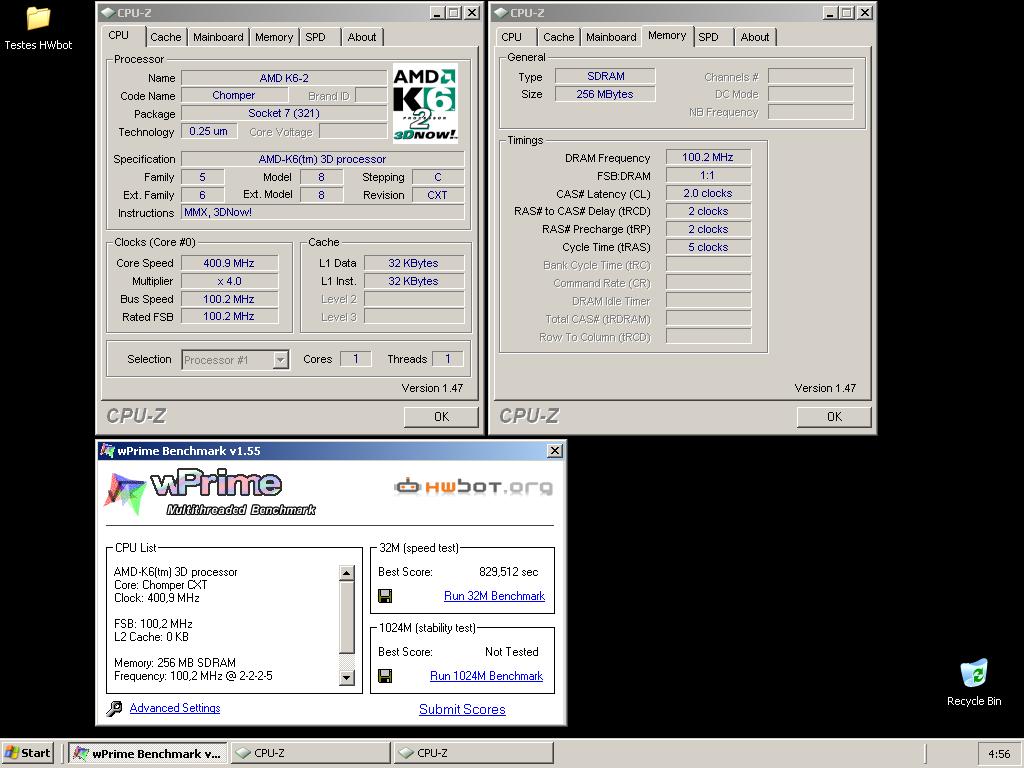Click Not Tested 1024M score text

512,652
